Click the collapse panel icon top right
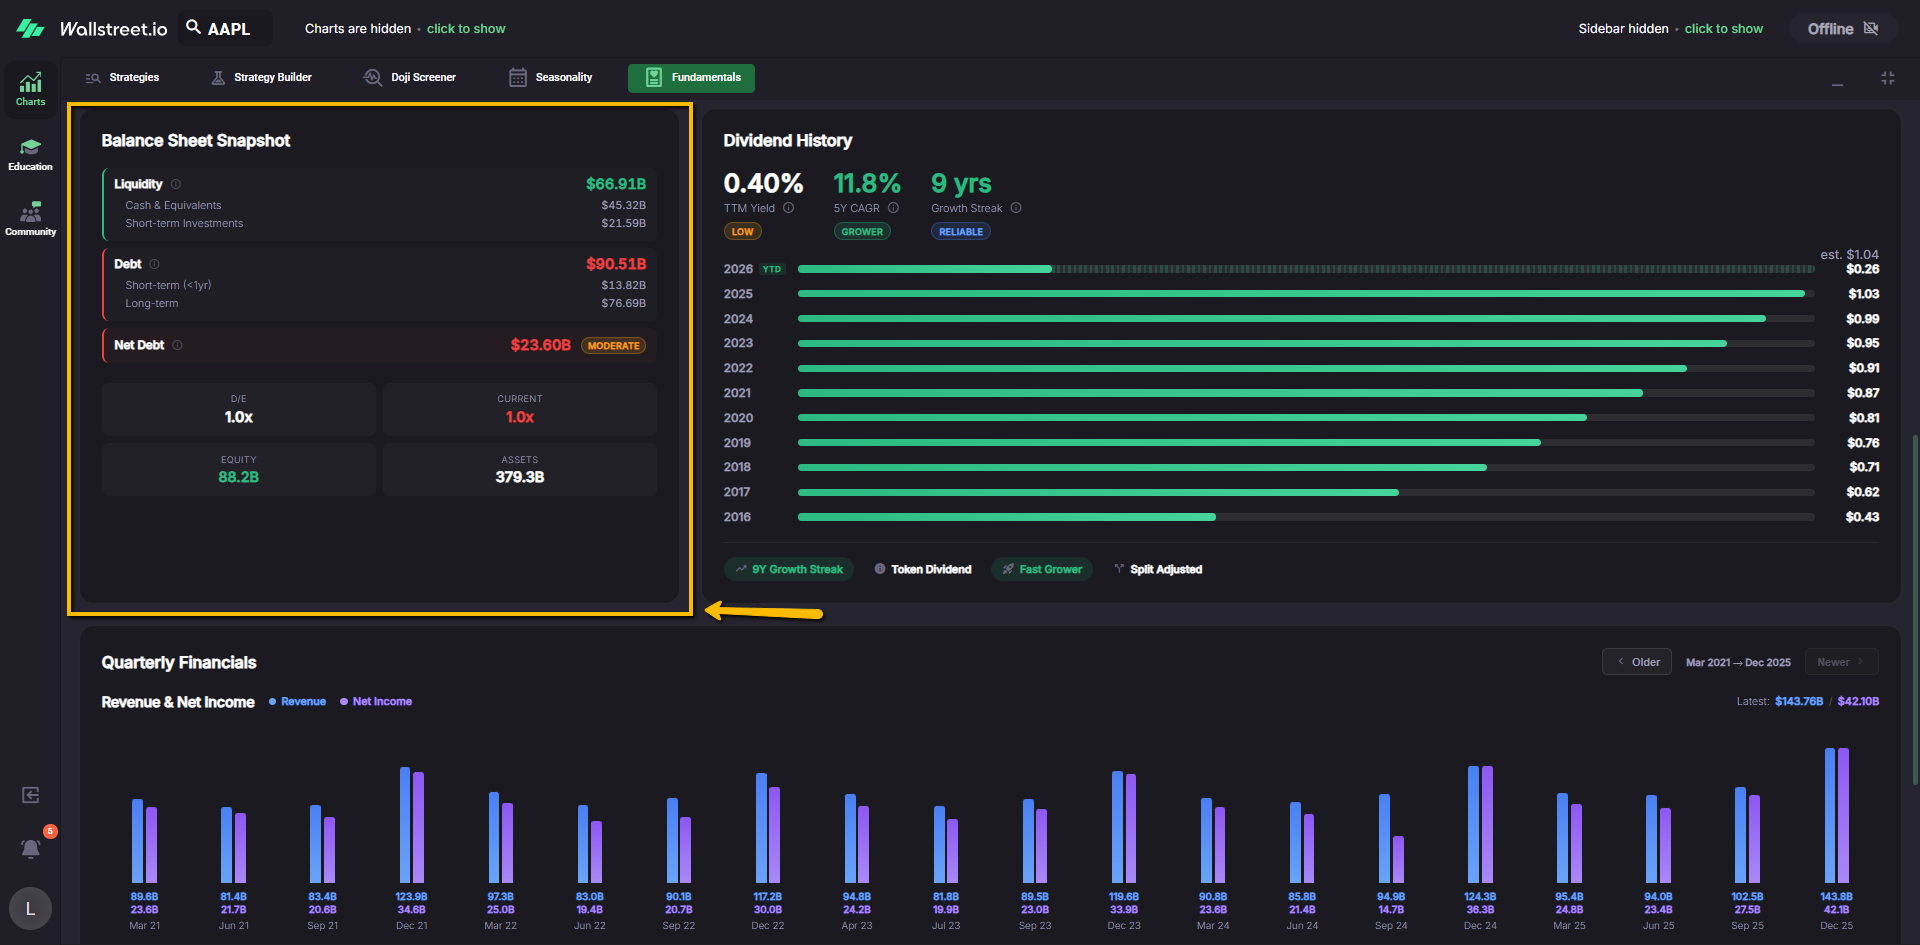This screenshot has height=945, width=1920. (1887, 78)
